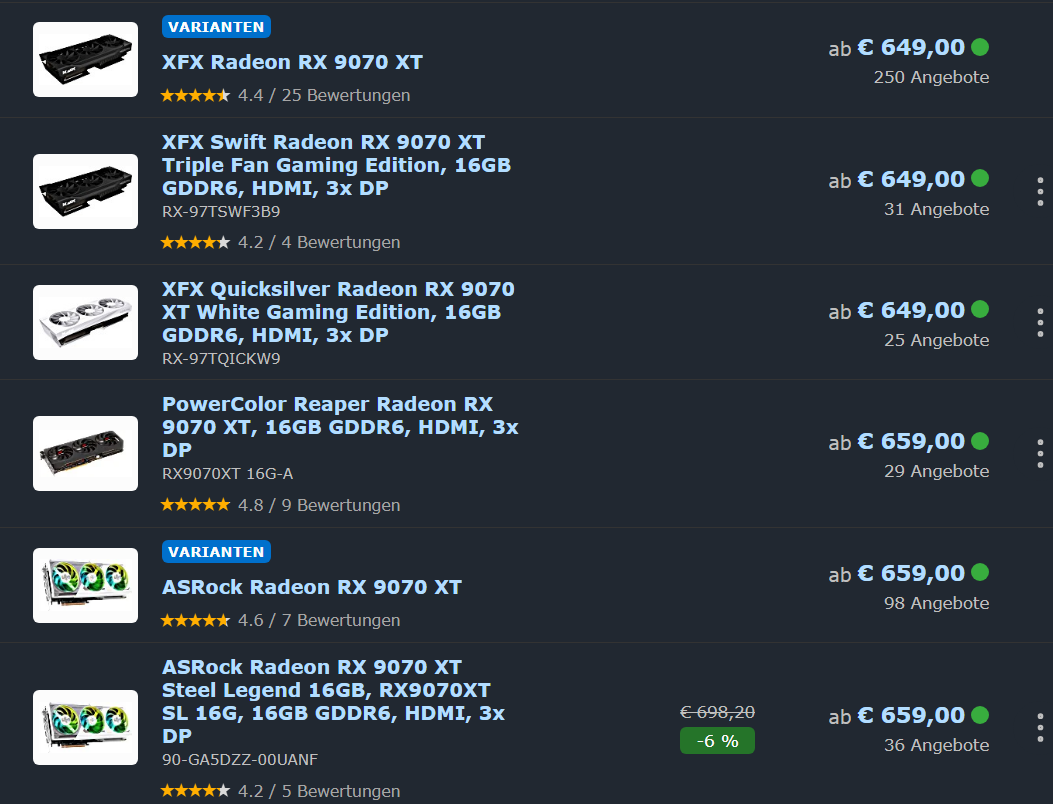The image size is (1053, 804).
Task: Open three-dot menu for PowerColor Reaper row
Action: point(1040,453)
